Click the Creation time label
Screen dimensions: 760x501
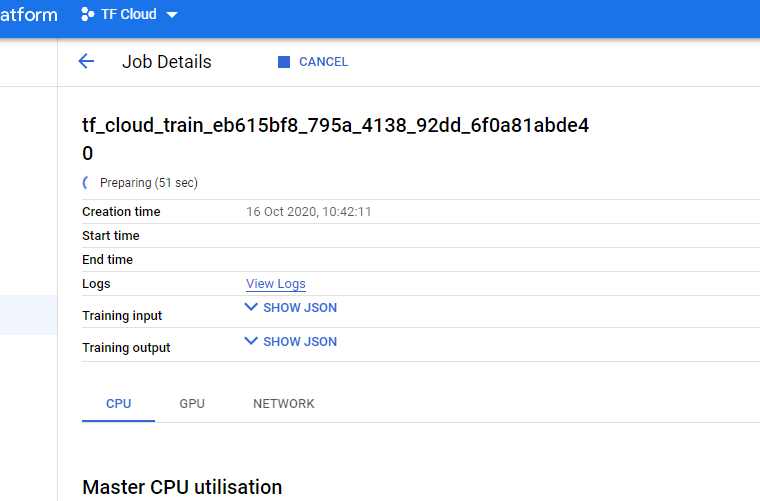[121, 212]
